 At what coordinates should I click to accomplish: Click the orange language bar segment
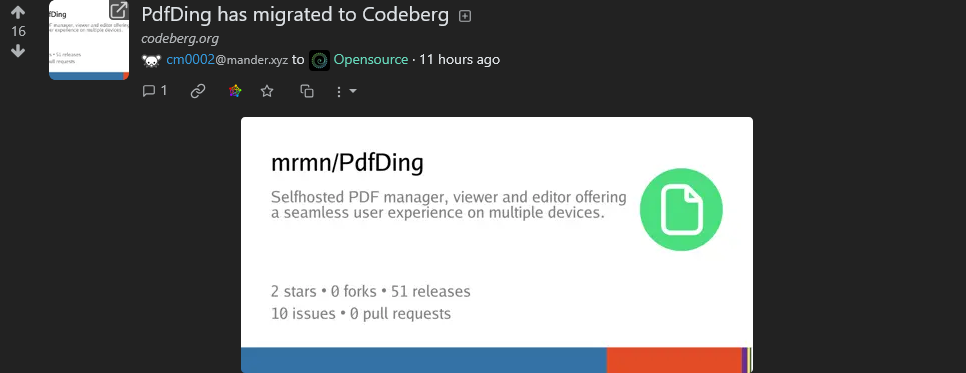(x=674, y=360)
